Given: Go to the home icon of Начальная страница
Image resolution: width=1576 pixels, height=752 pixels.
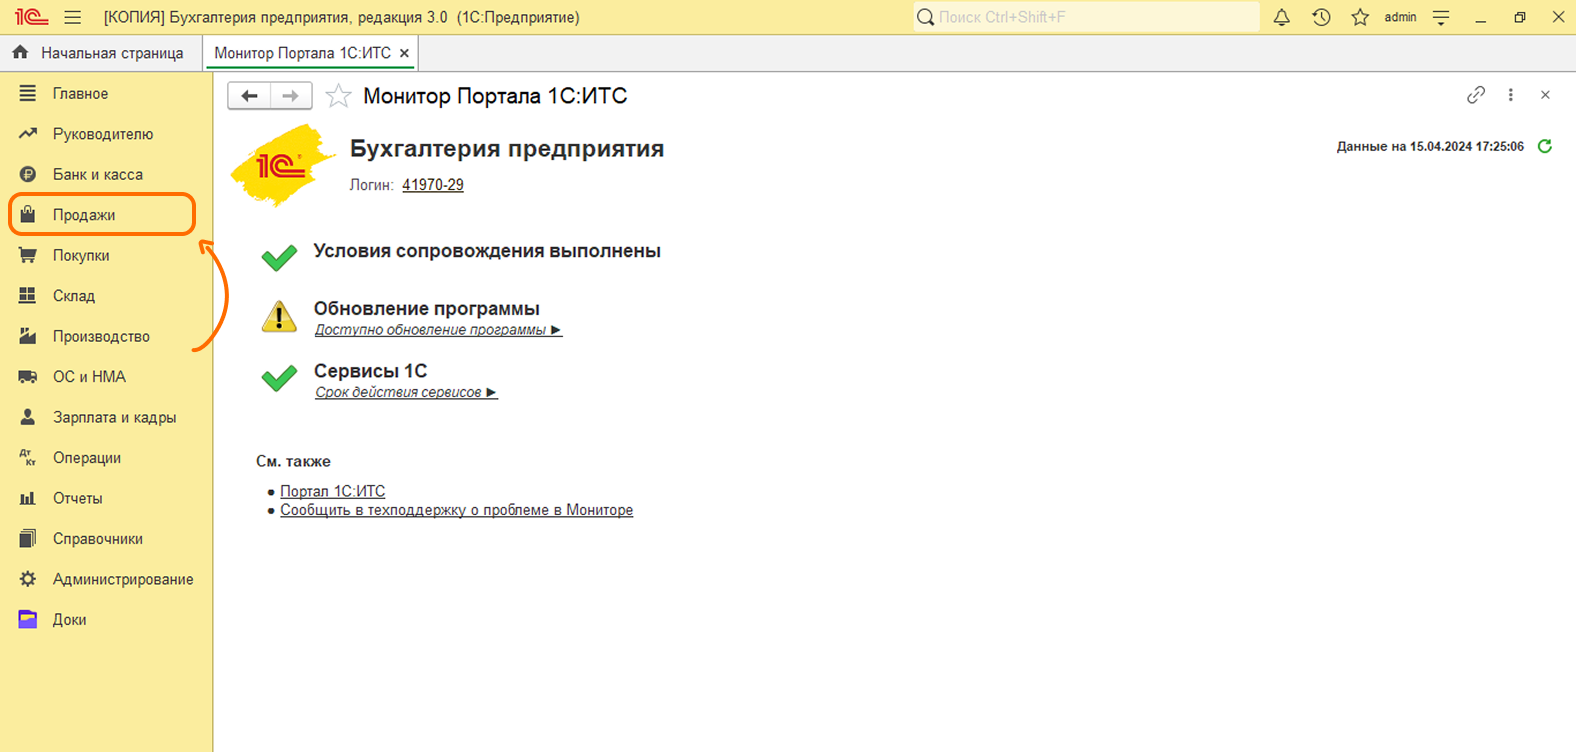Looking at the screenshot, I should [x=20, y=52].
